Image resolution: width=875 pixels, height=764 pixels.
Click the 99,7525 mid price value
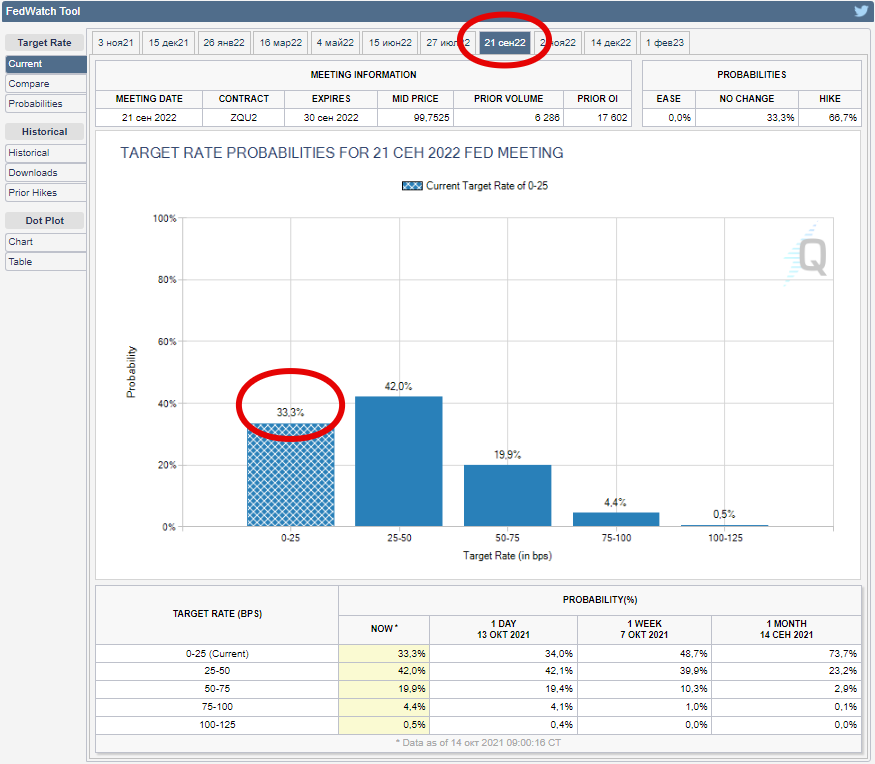click(x=431, y=118)
